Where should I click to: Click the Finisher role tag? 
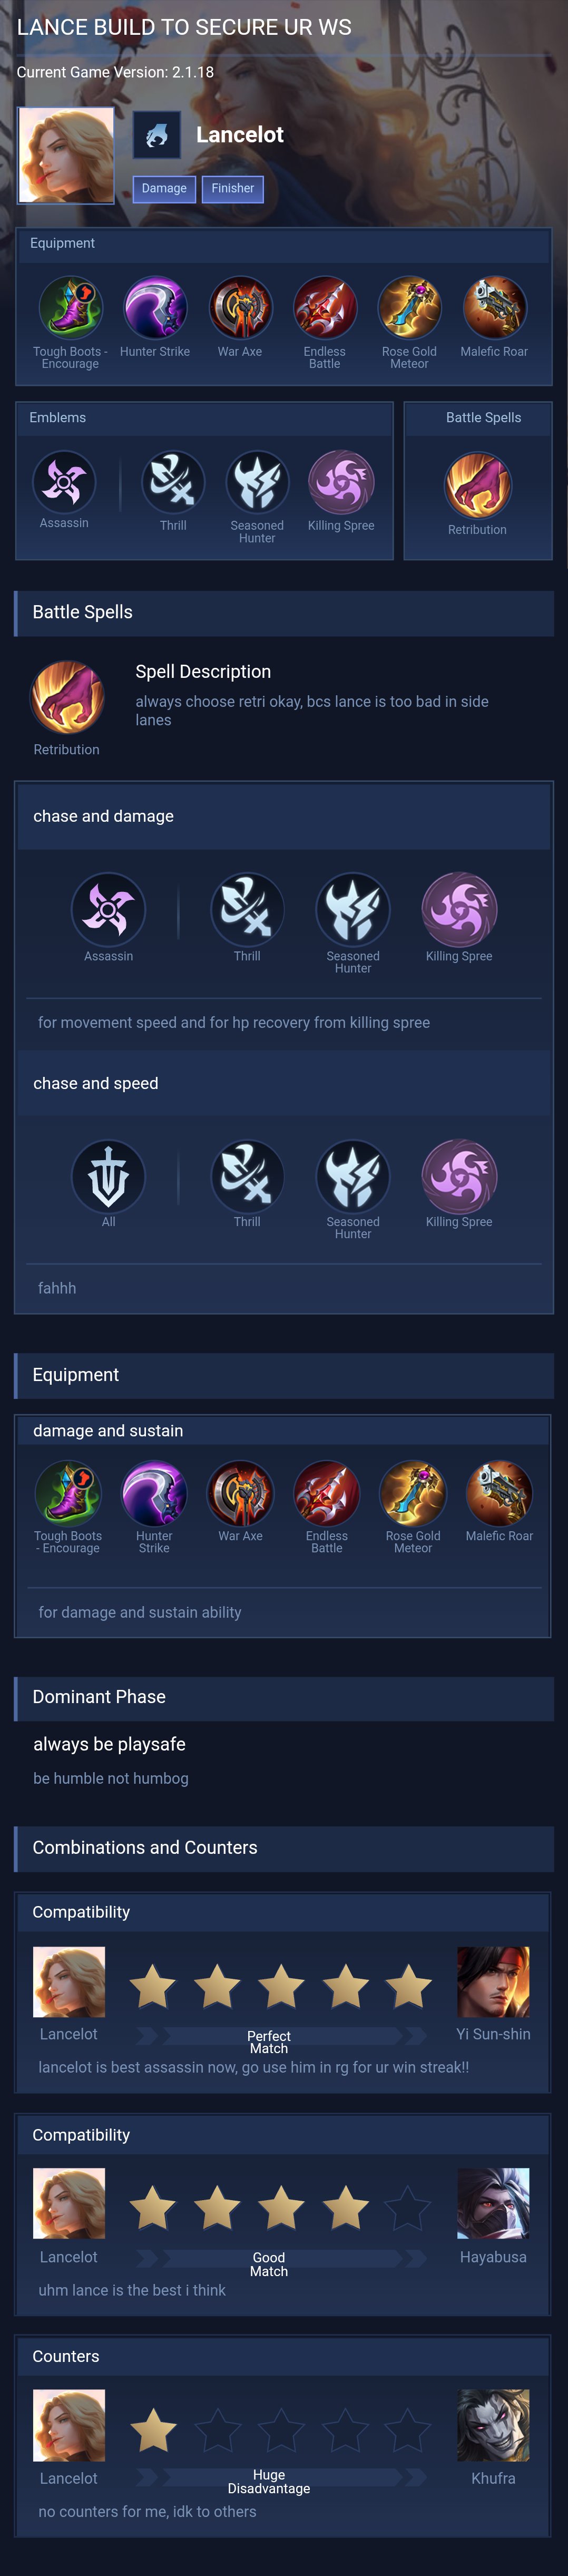tap(233, 189)
